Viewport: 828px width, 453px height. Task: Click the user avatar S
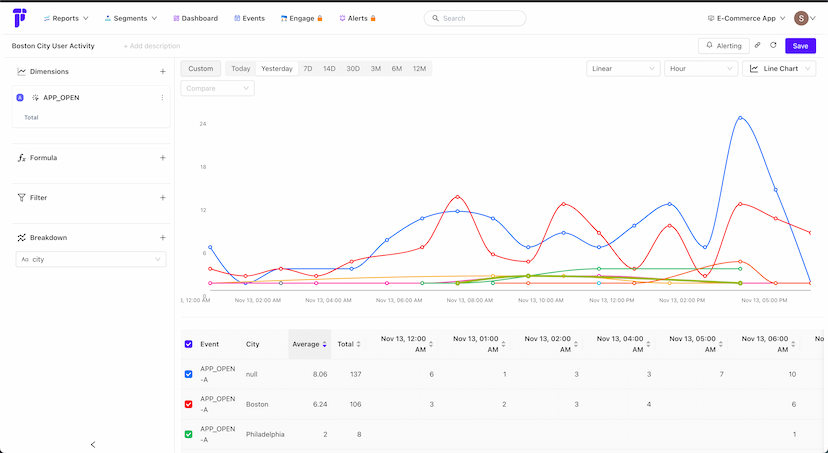click(801, 18)
